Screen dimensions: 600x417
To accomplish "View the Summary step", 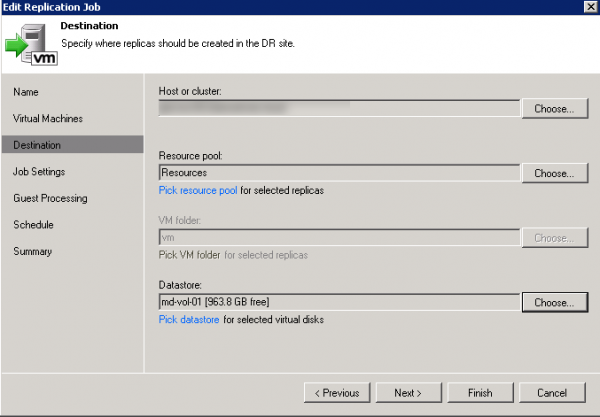I will [x=33, y=251].
